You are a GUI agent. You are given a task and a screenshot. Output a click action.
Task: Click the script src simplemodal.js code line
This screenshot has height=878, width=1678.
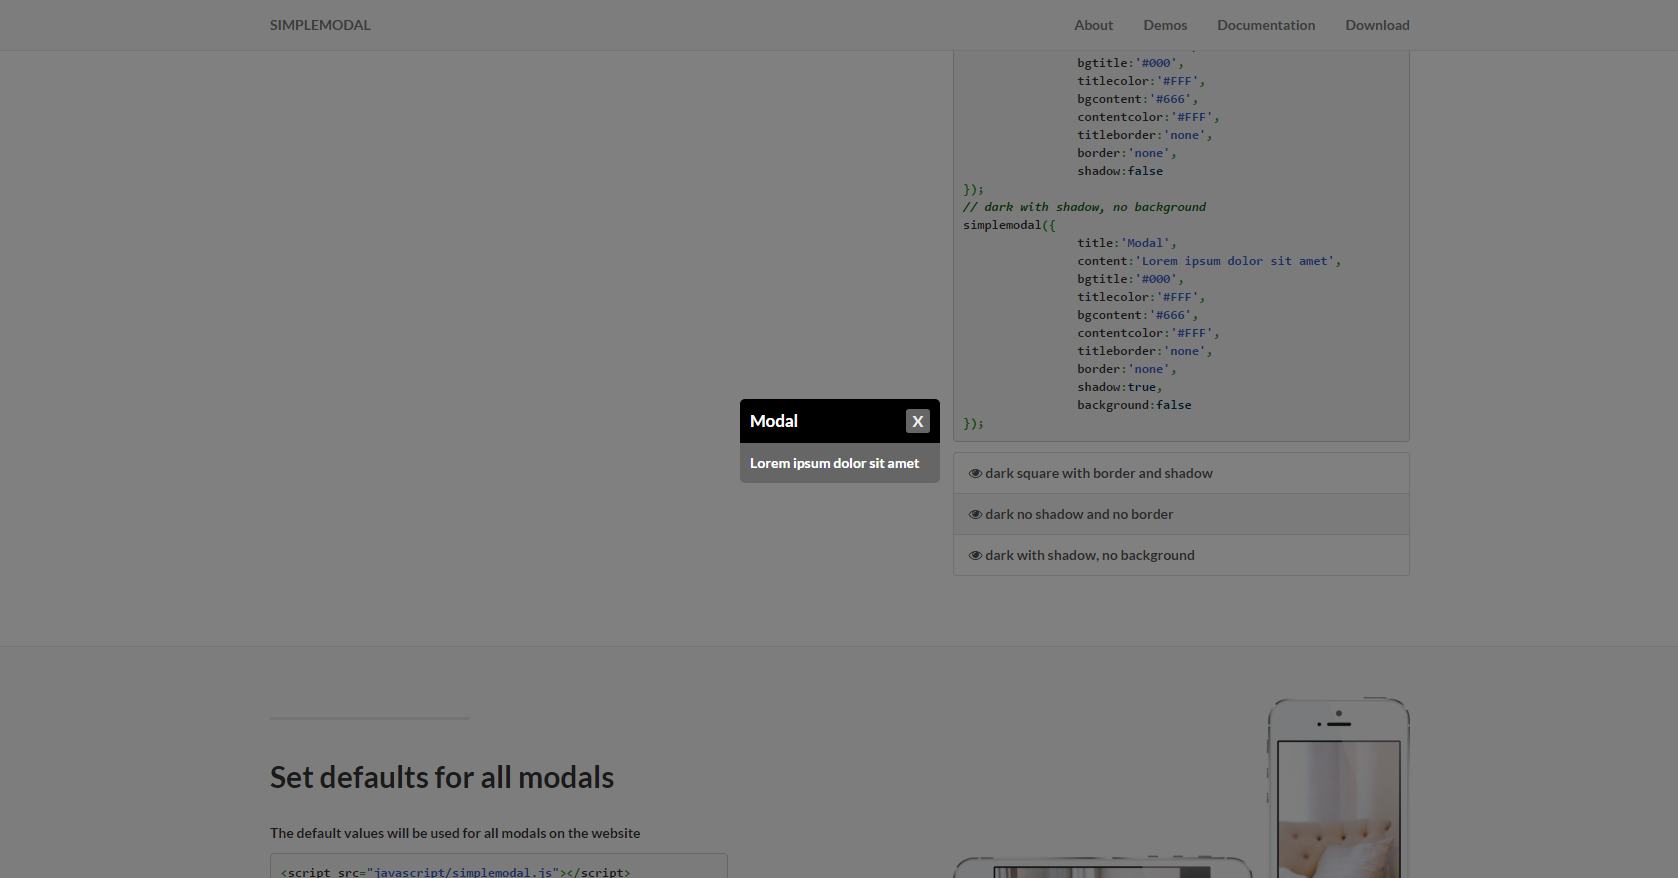pyautogui.click(x=456, y=872)
